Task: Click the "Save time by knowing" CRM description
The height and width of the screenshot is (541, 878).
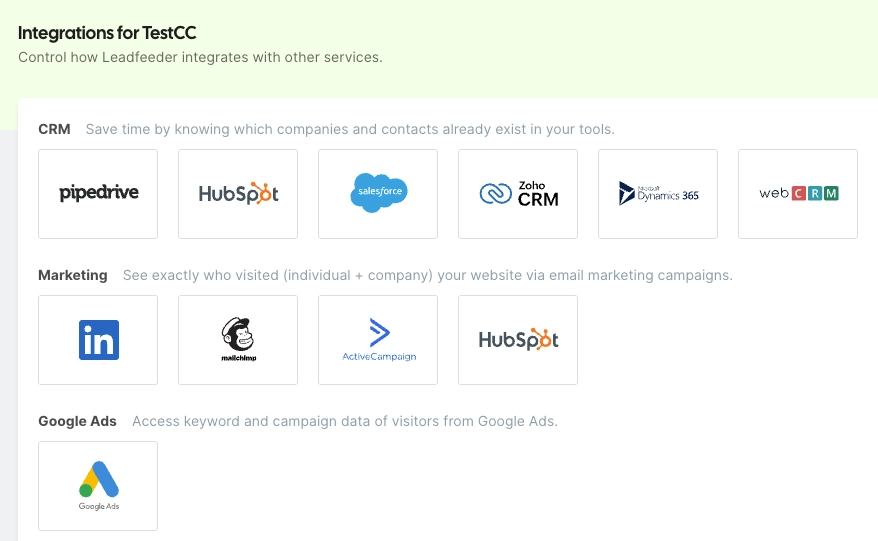Action: tap(350, 129)
